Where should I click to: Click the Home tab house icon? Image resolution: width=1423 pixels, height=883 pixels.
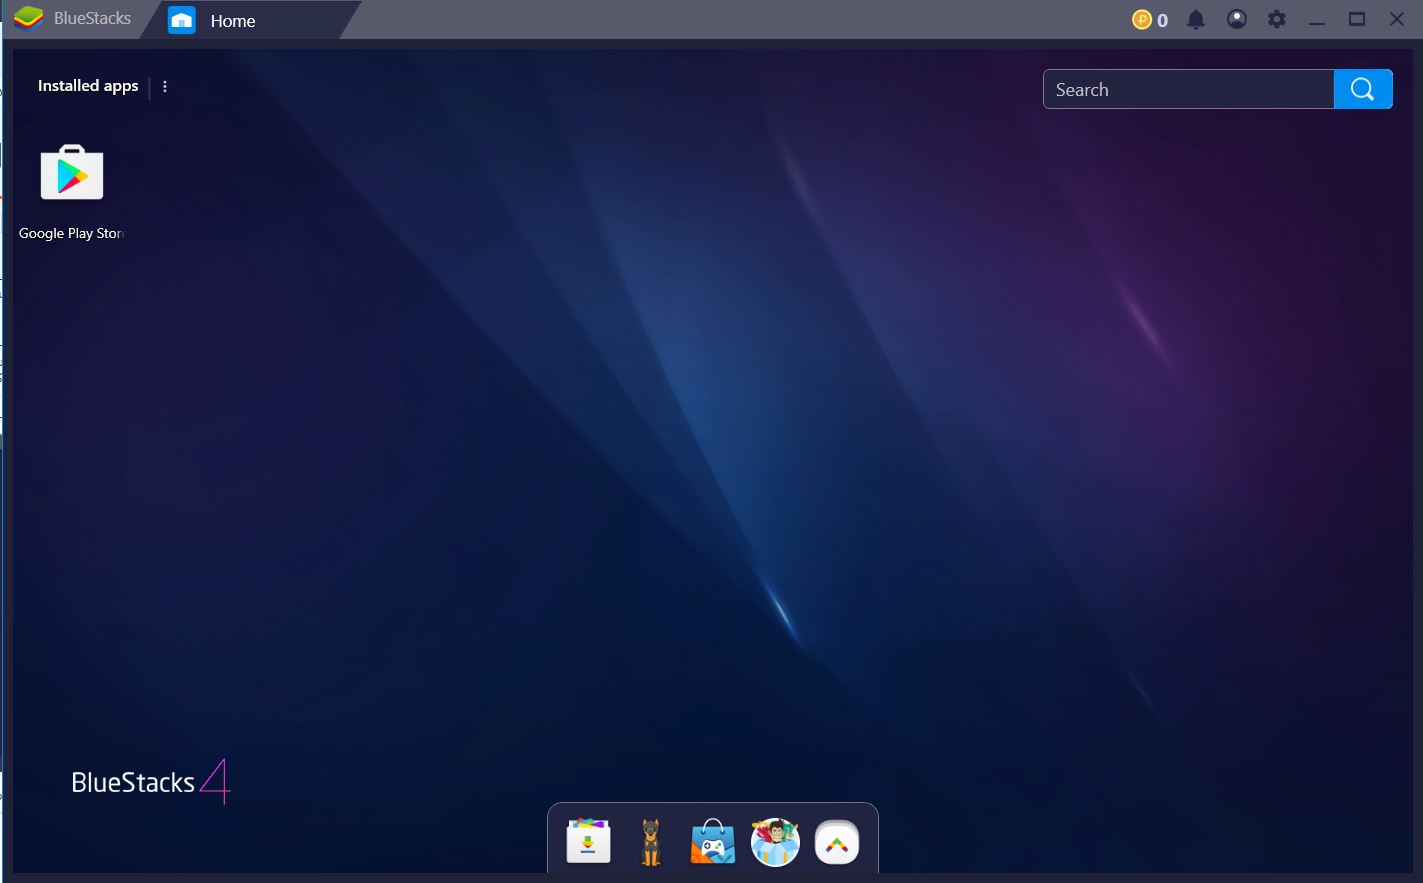point(181,19)
